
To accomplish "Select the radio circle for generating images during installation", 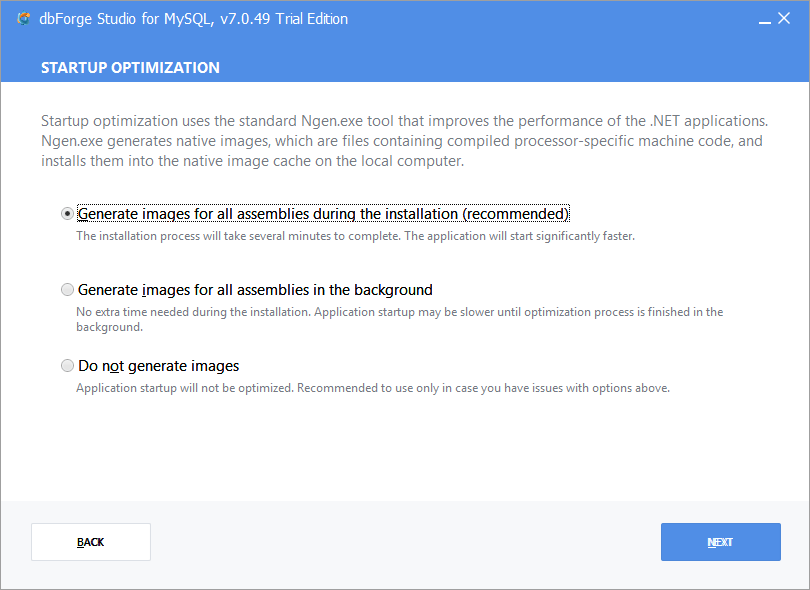I will point(67,214).
